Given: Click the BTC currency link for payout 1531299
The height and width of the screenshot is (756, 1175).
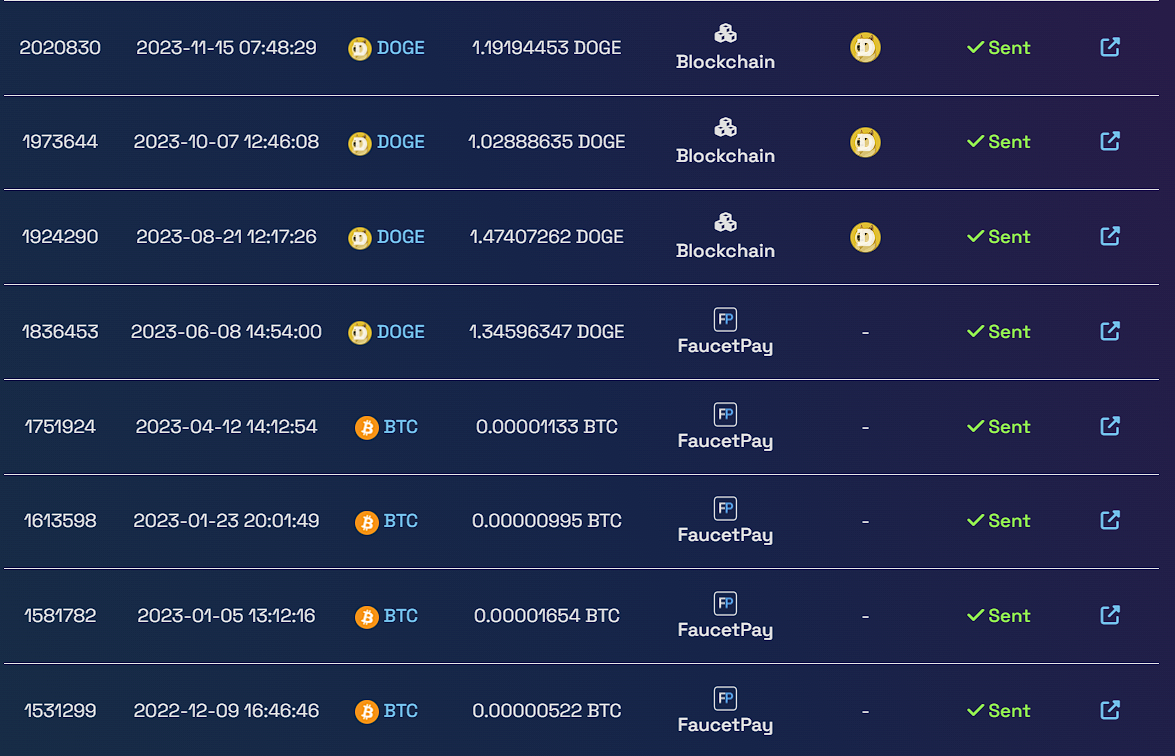Looking at the screenshot, I should pos(400,711).
